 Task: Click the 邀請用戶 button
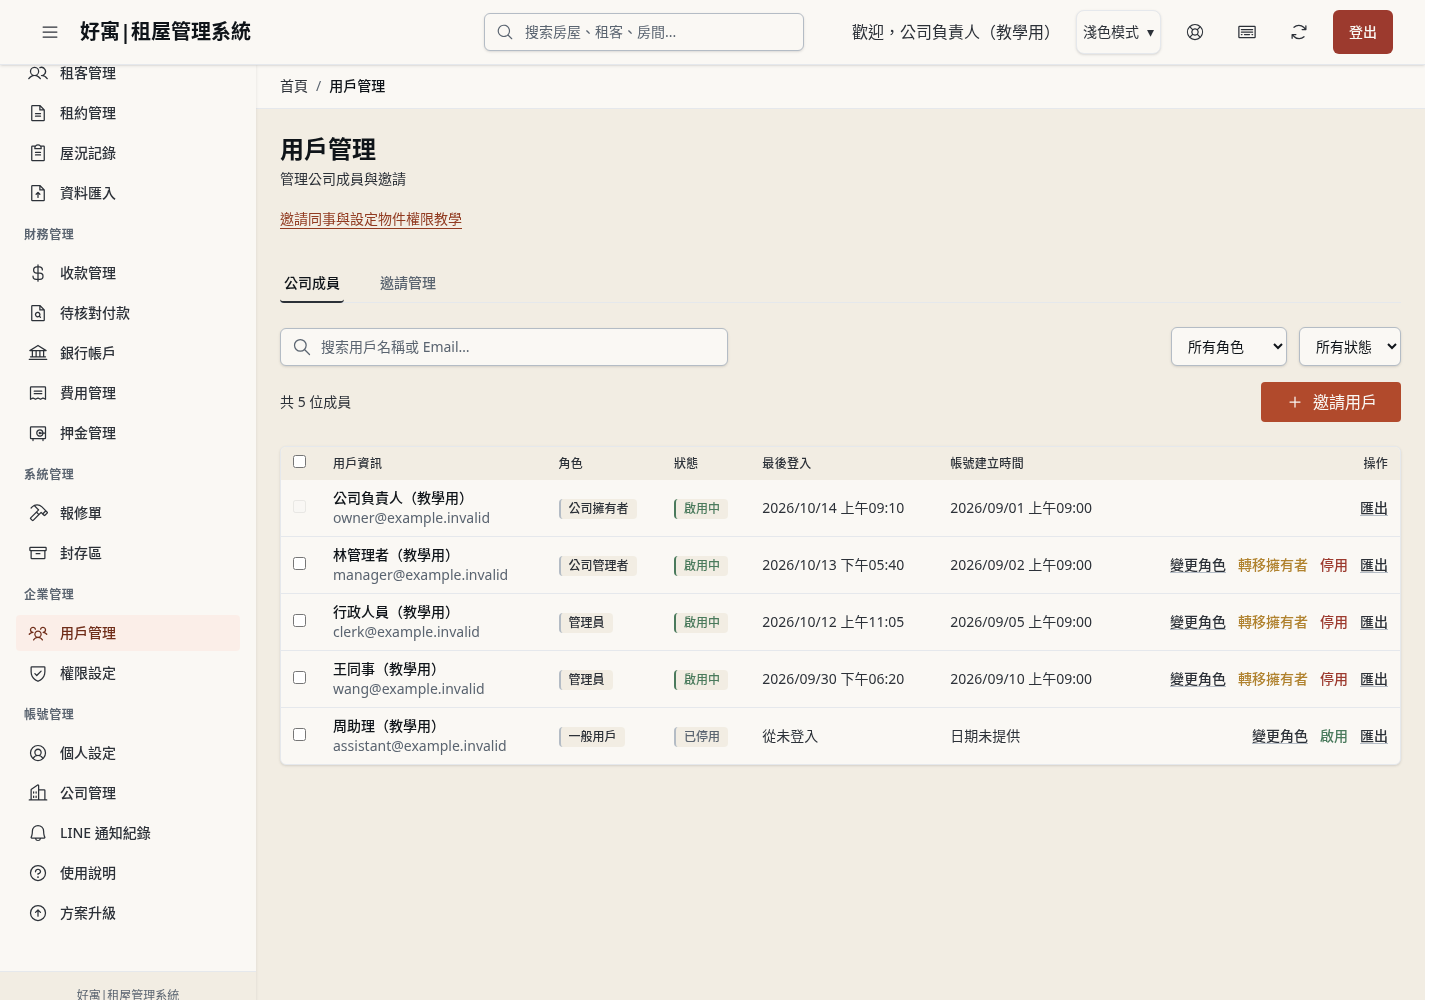point(1331,402)
